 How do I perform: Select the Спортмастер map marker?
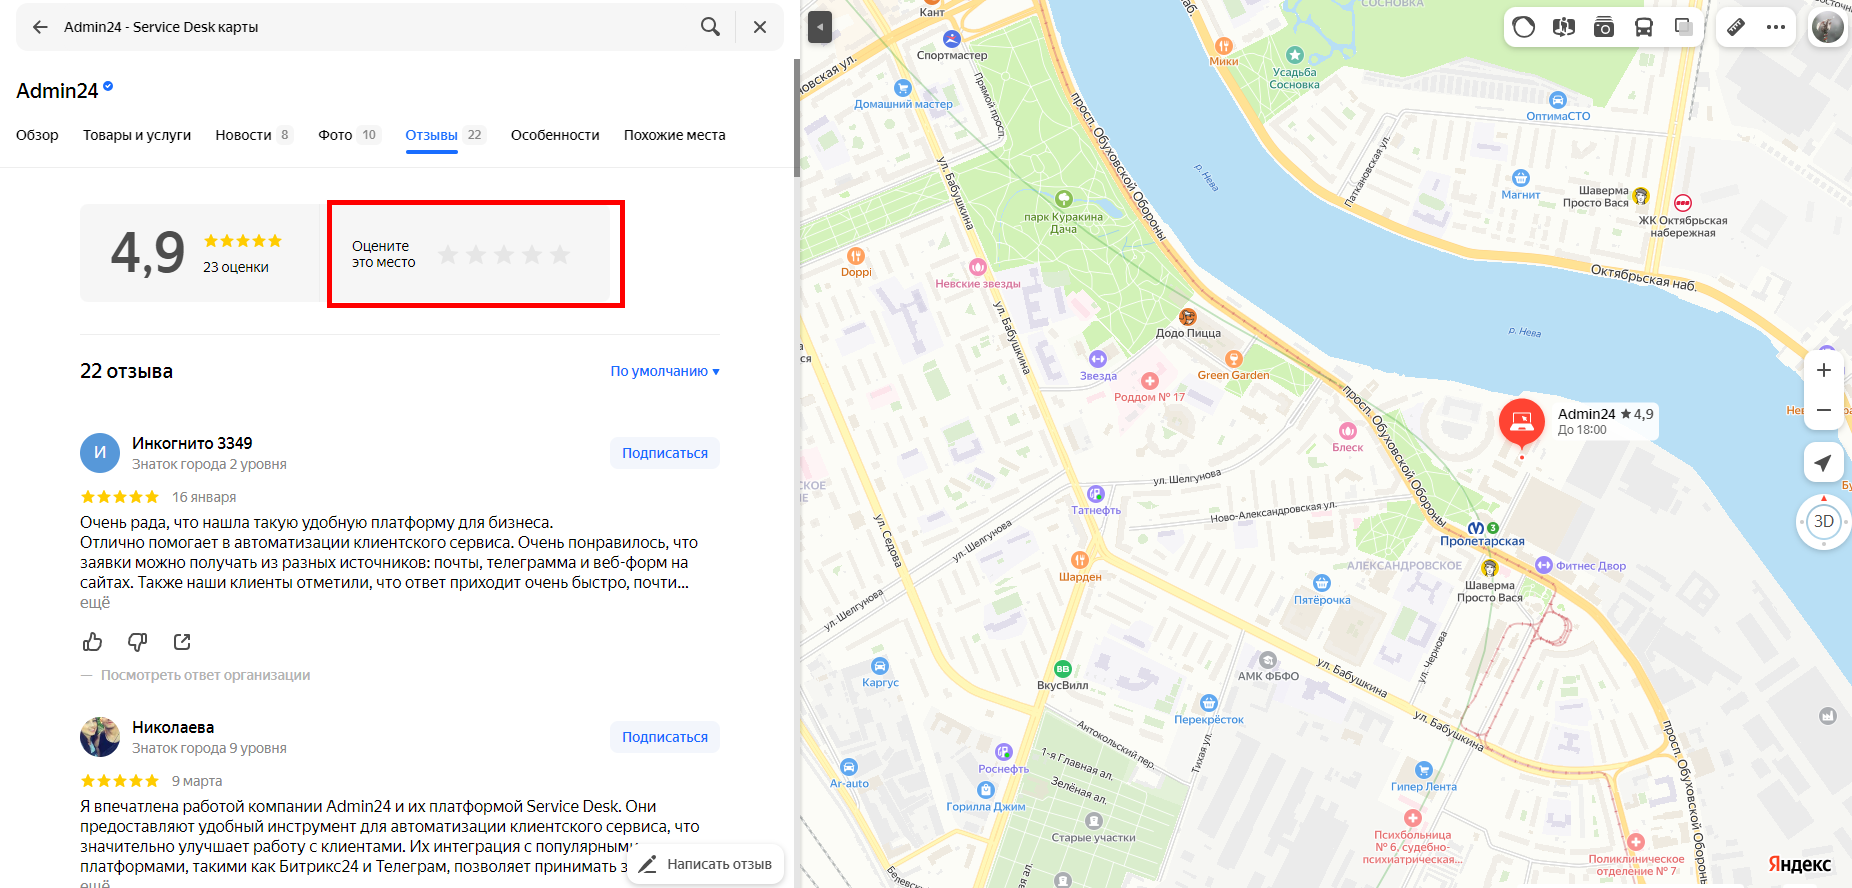952,39
